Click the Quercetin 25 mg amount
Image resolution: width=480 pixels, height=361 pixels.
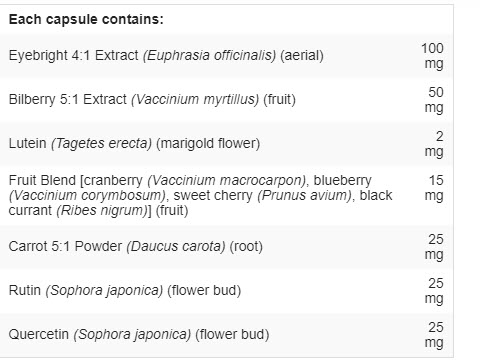pos(434,335)
